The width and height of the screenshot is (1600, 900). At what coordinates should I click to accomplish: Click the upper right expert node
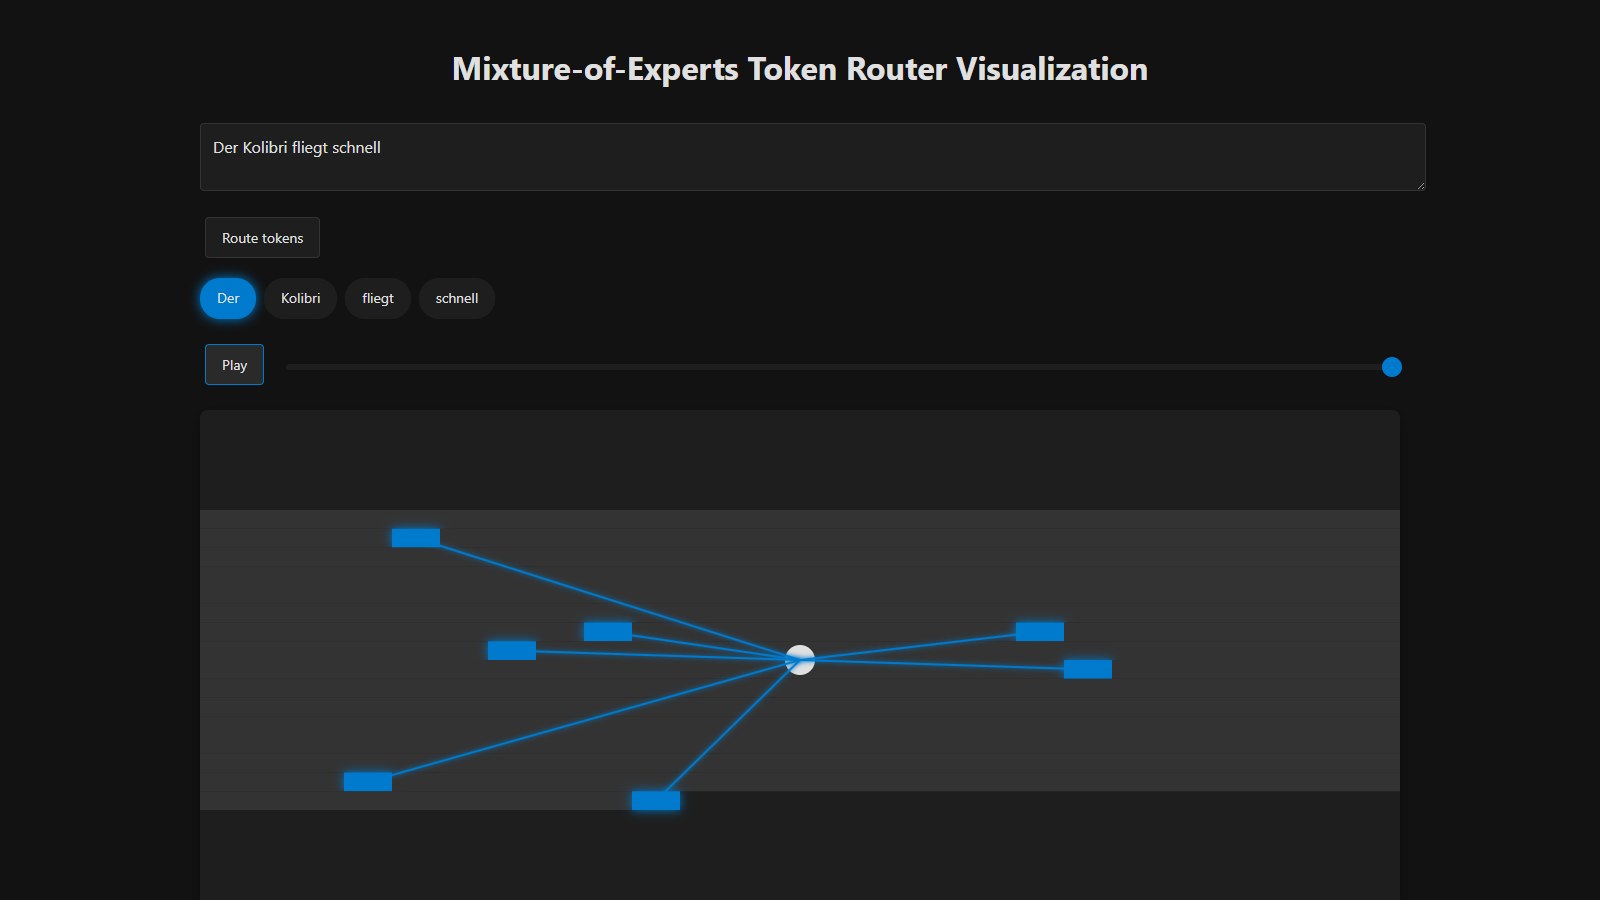click(1040, 631)
